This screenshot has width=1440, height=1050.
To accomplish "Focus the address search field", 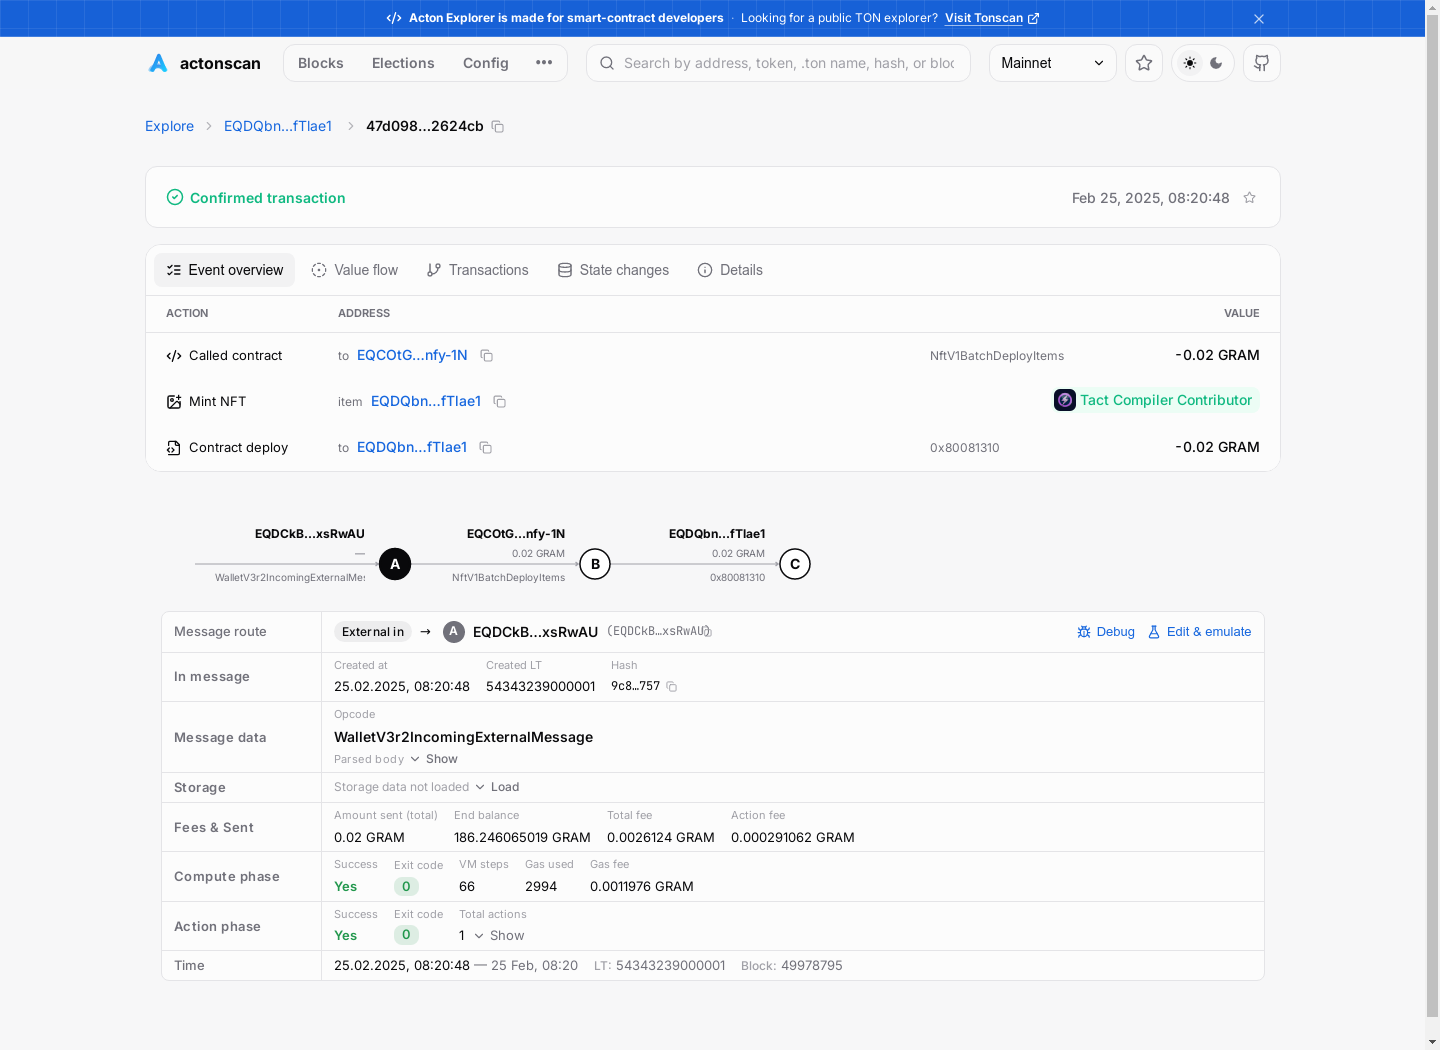I will 778,63.
